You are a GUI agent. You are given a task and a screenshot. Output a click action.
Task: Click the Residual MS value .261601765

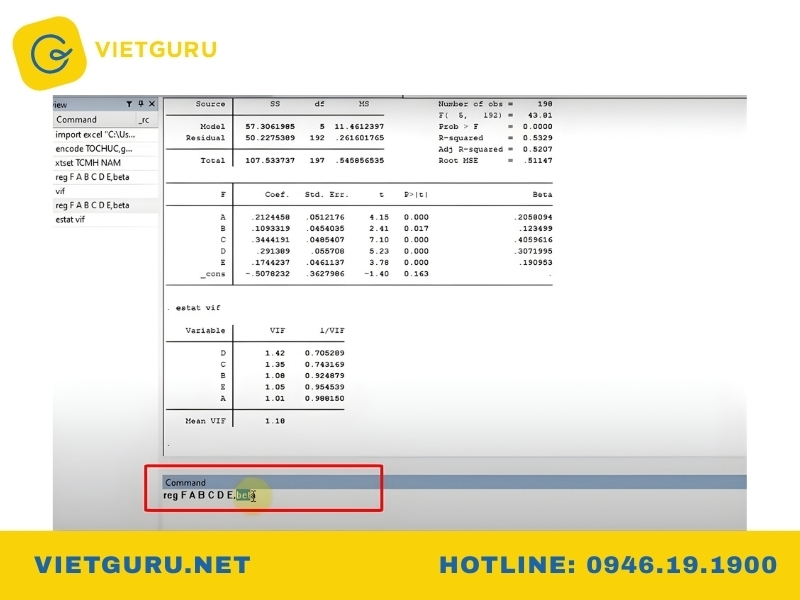click(x=362, y=138)
